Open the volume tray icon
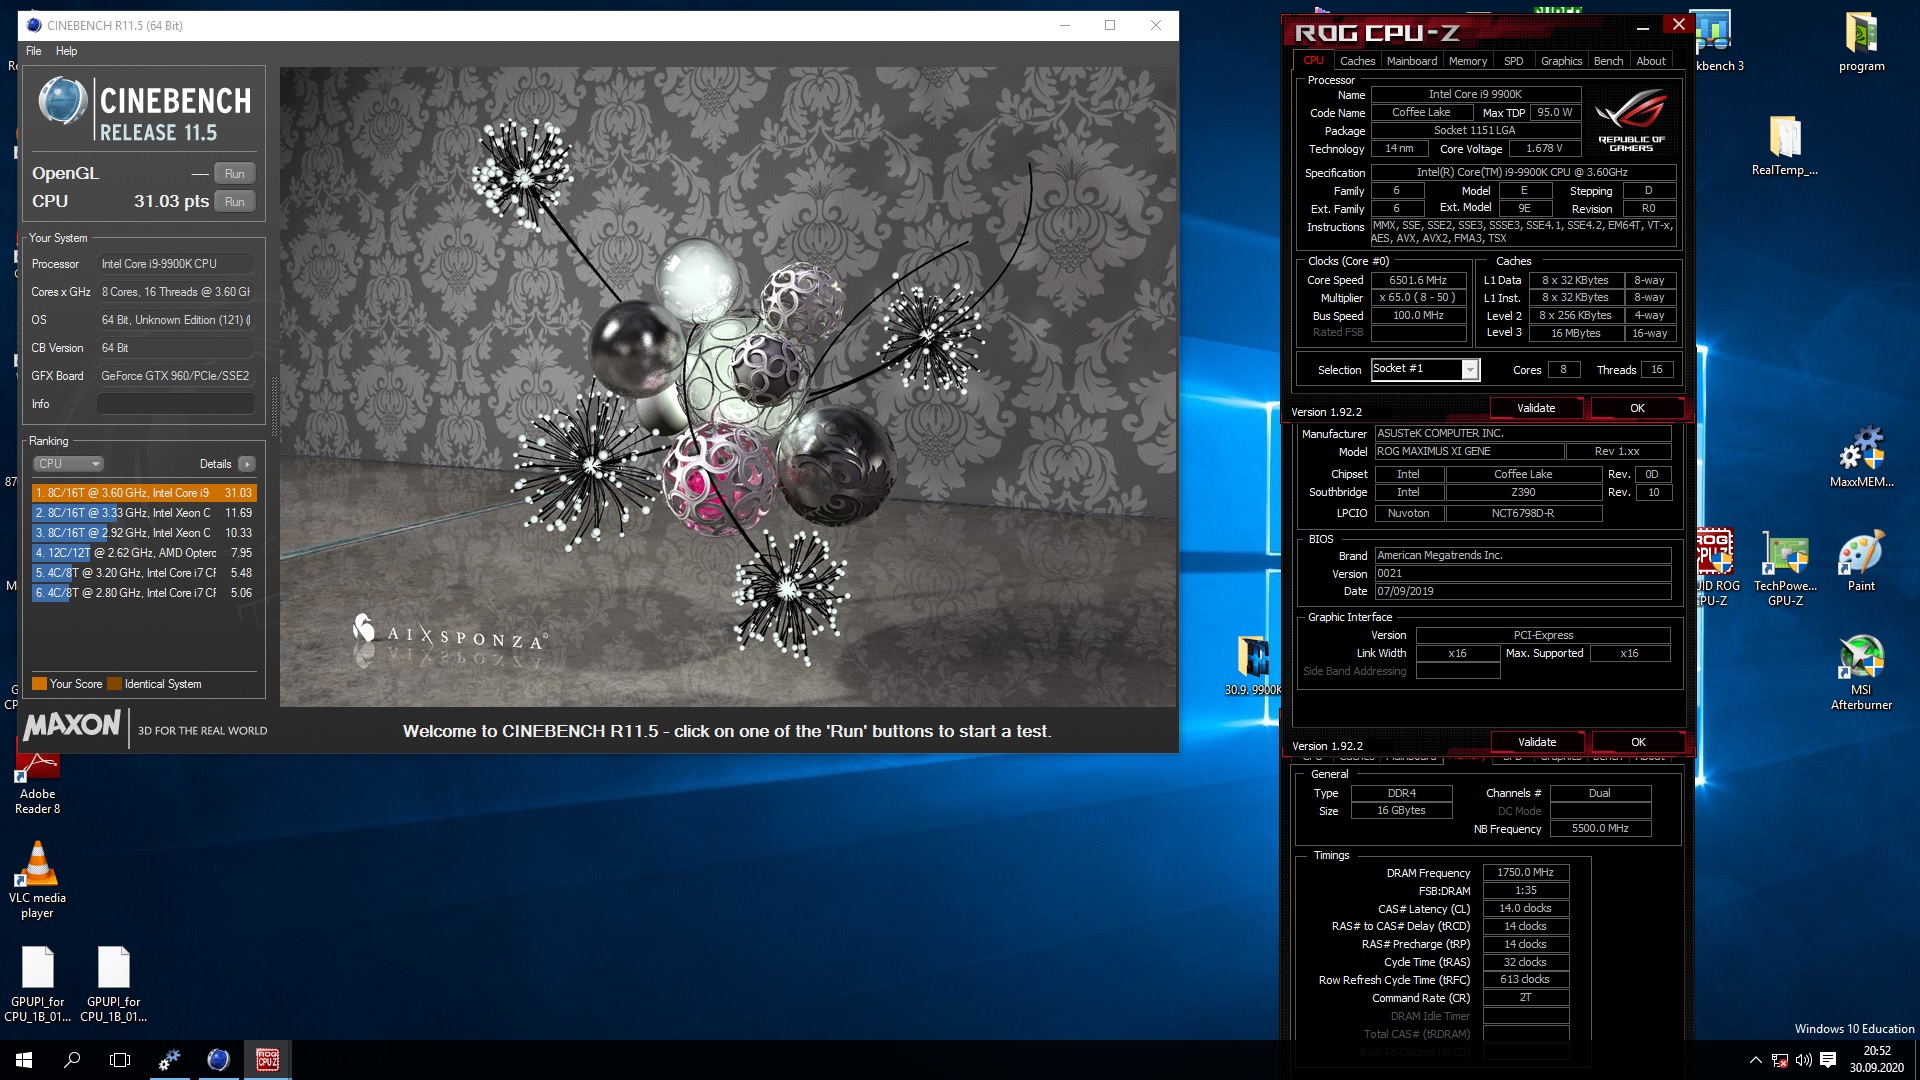 pos(1804,1060)
